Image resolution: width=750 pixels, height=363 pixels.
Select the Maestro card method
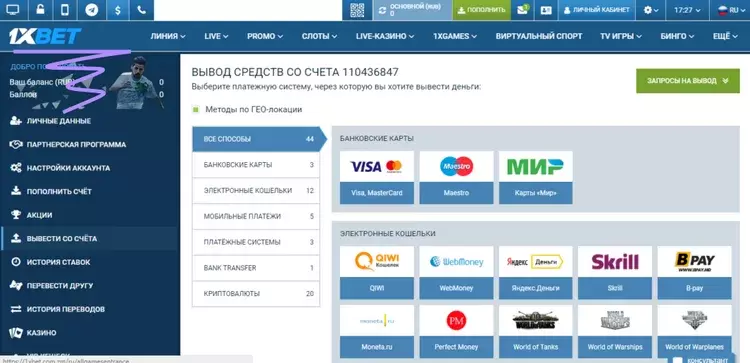[456, 177]
